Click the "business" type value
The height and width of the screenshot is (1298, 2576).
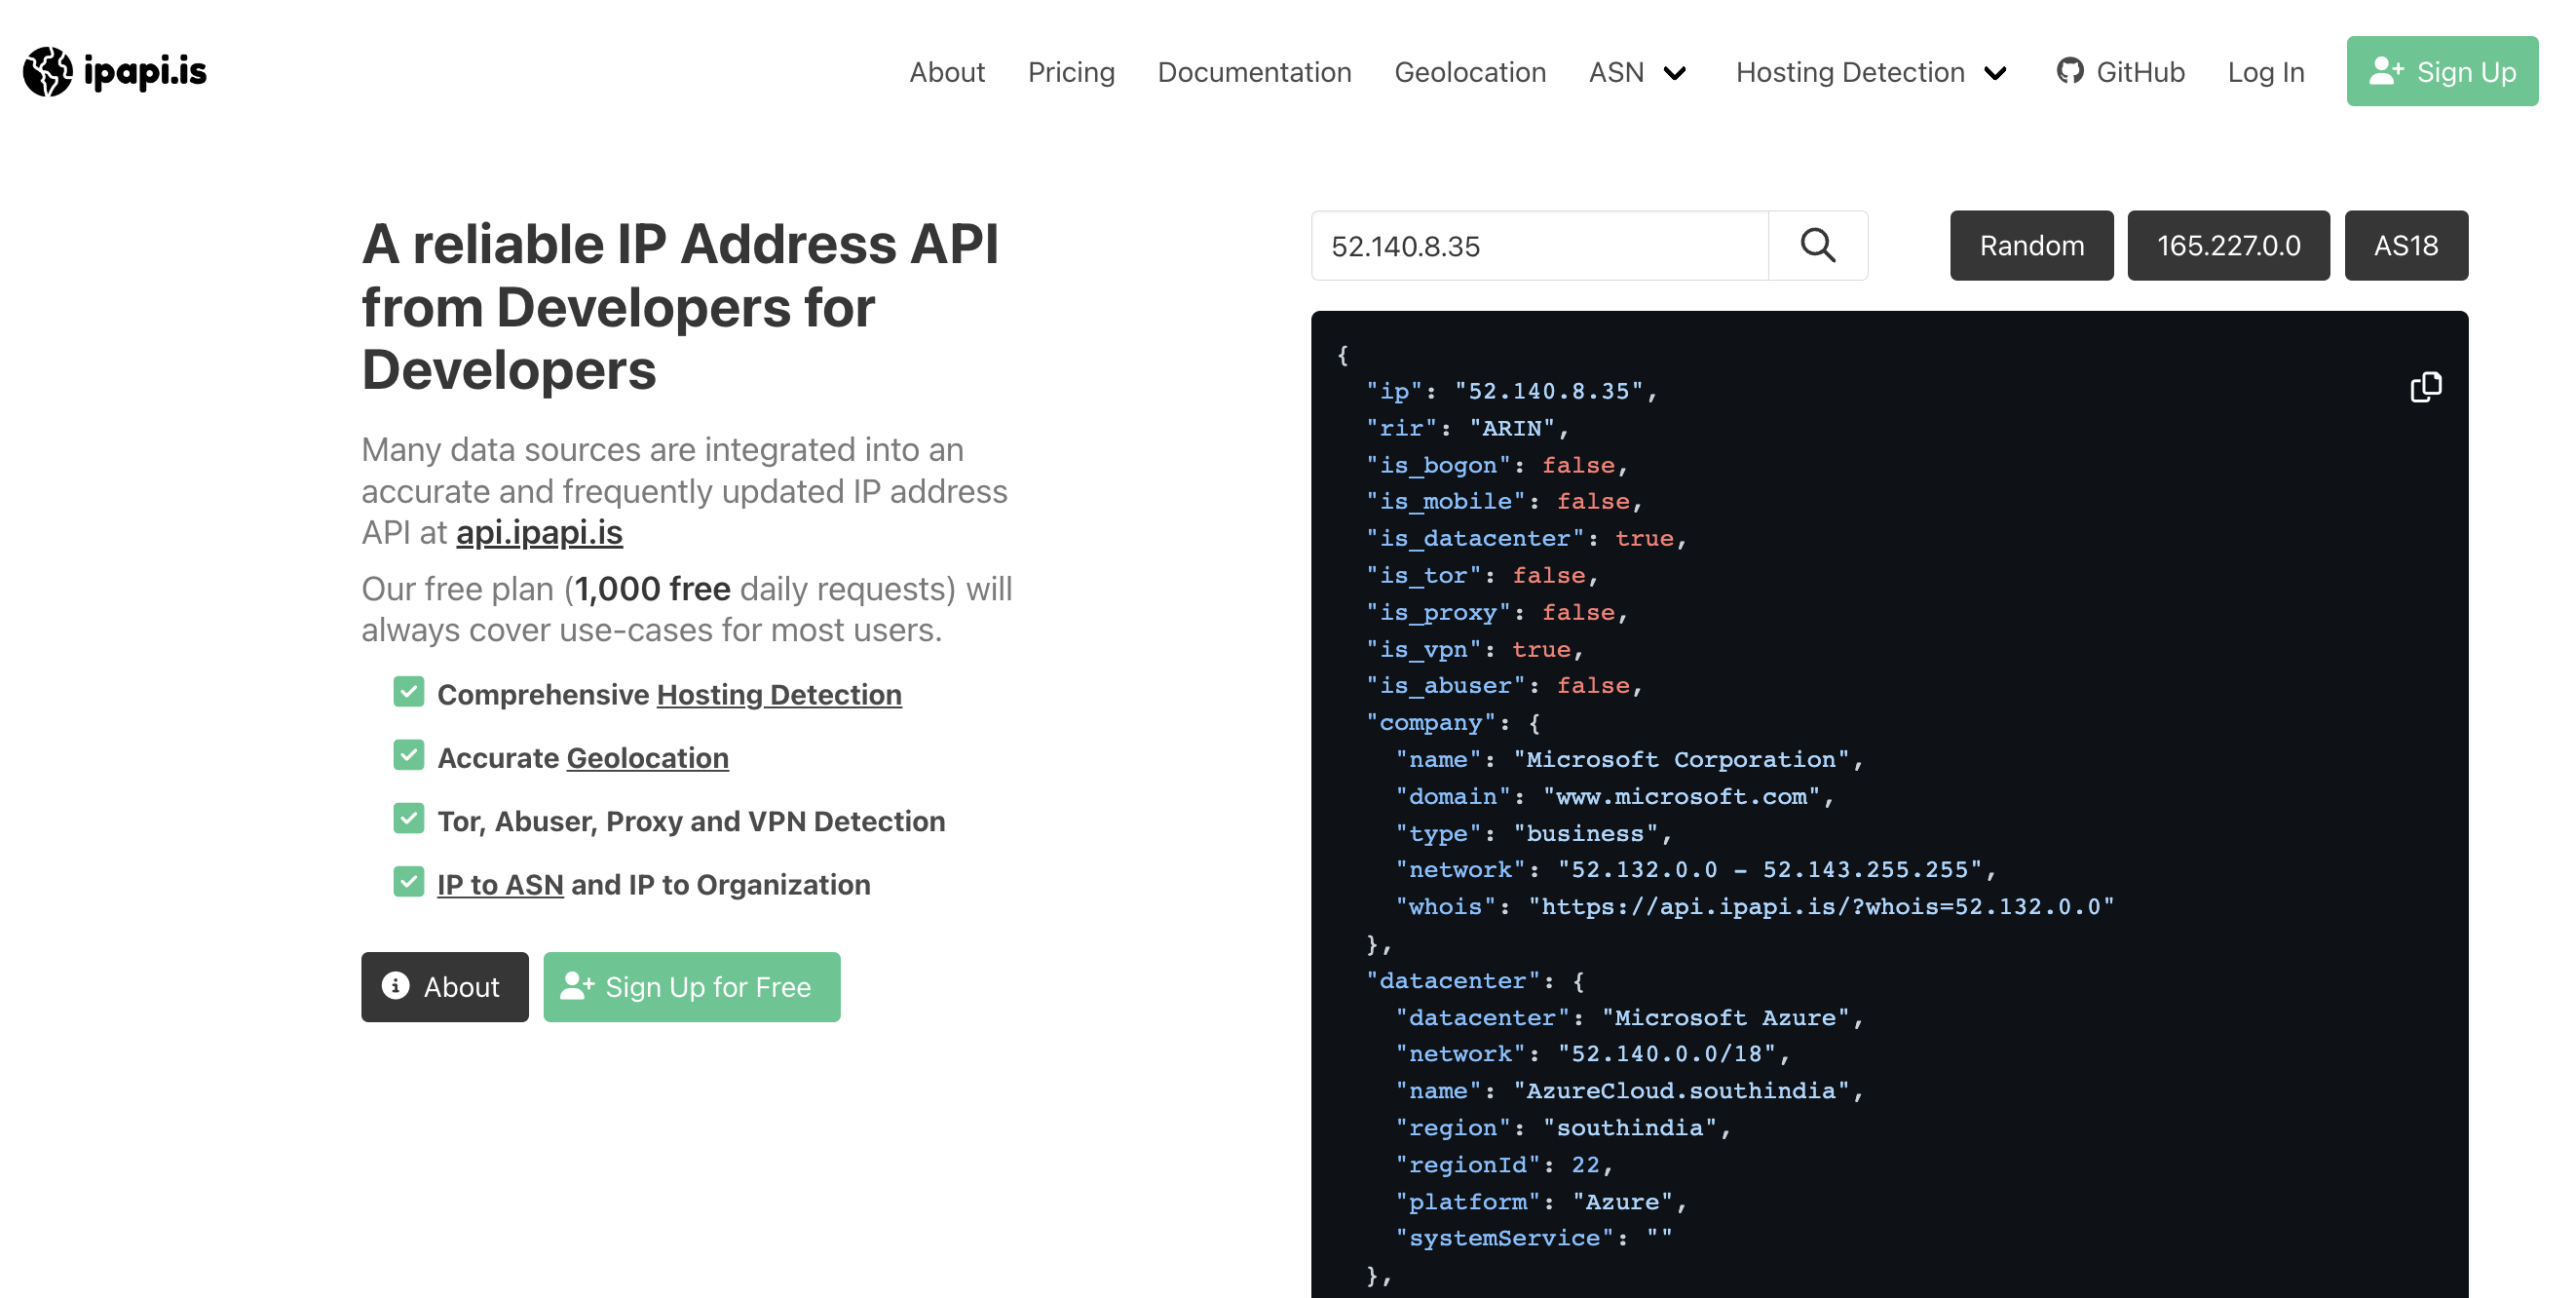1585,833
